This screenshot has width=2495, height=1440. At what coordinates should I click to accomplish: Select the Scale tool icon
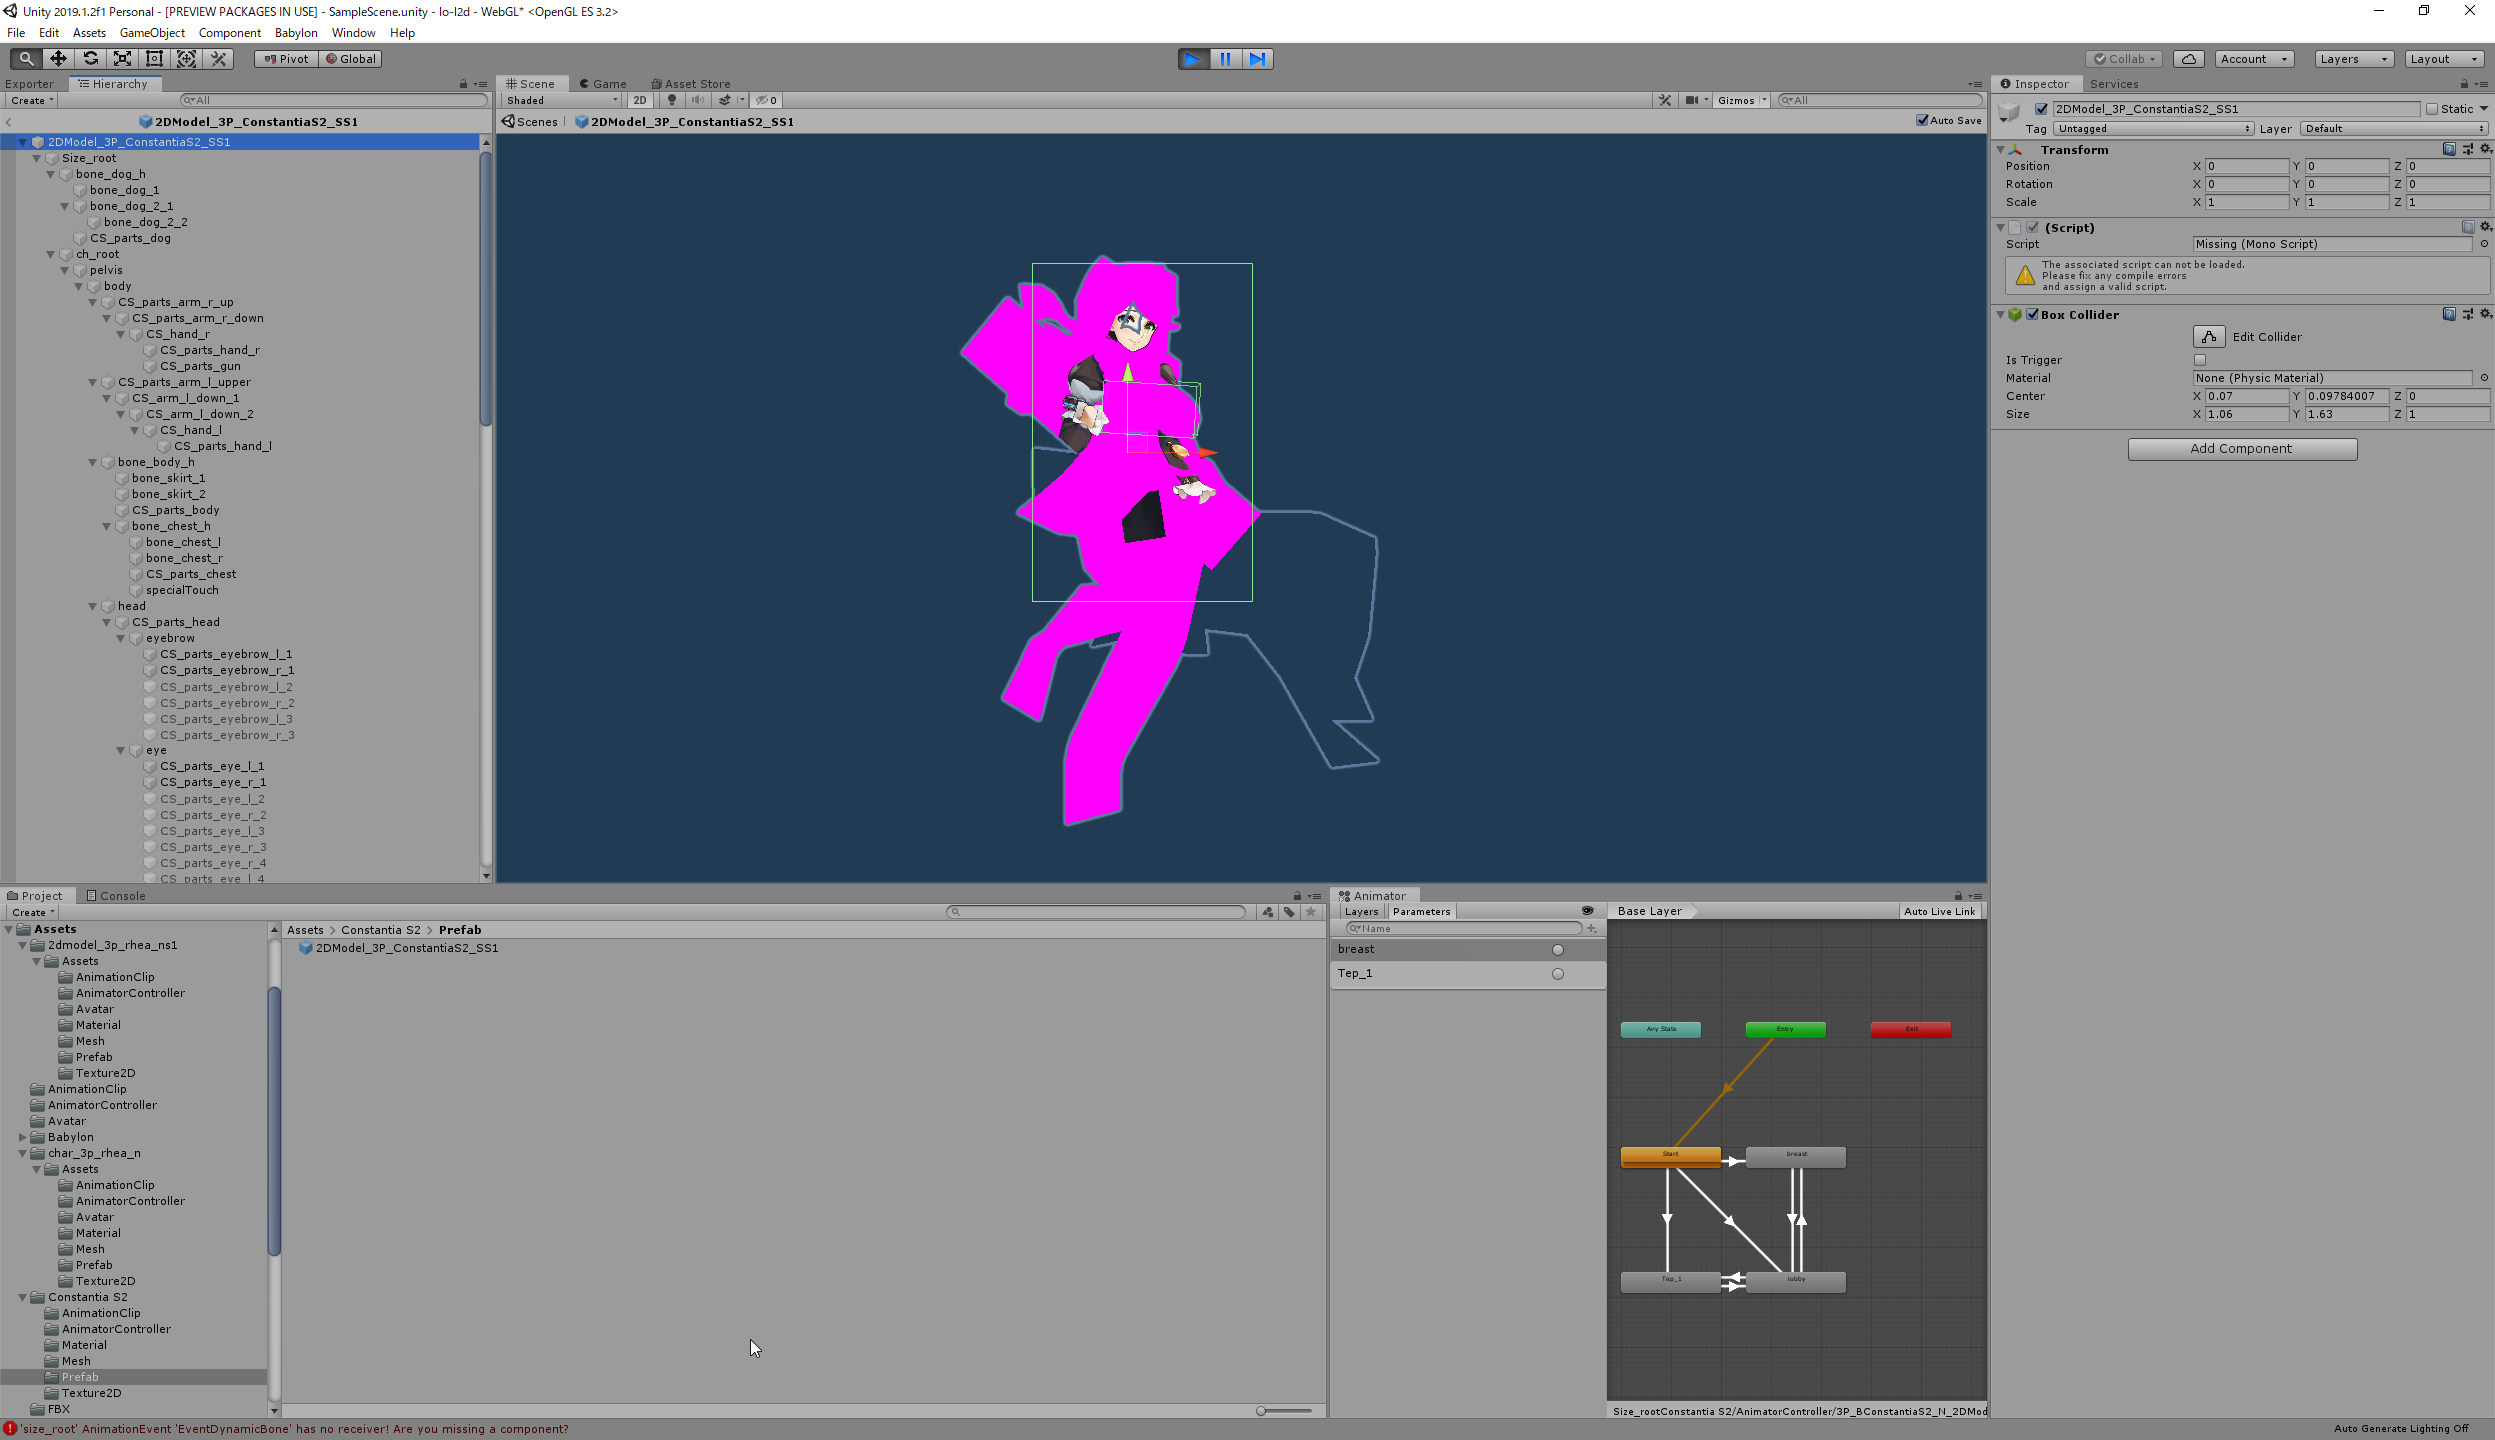click(122, 59)
